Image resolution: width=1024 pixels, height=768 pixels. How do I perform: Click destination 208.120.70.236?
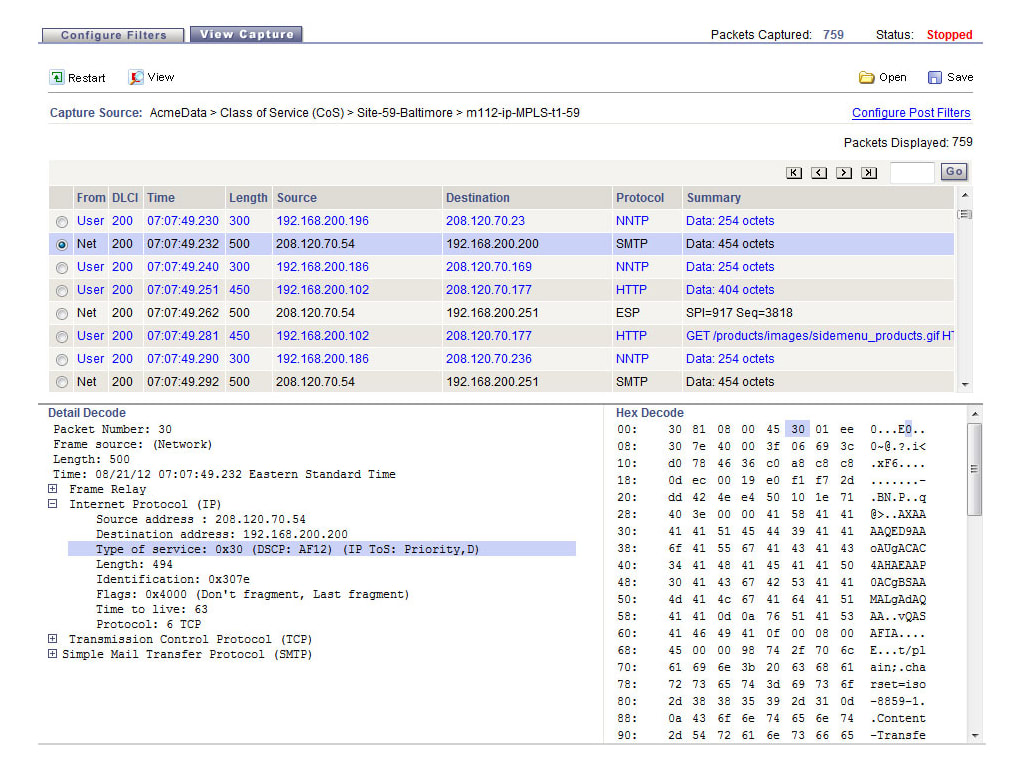pyautogui.click(x=488, y=359)
